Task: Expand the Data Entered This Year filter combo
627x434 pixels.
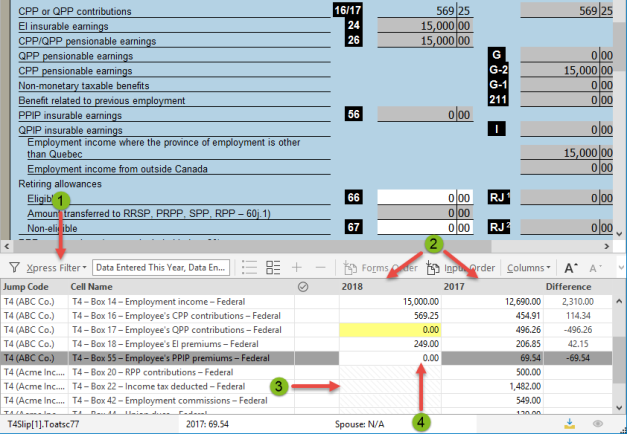Action: (x=161, y=268)
